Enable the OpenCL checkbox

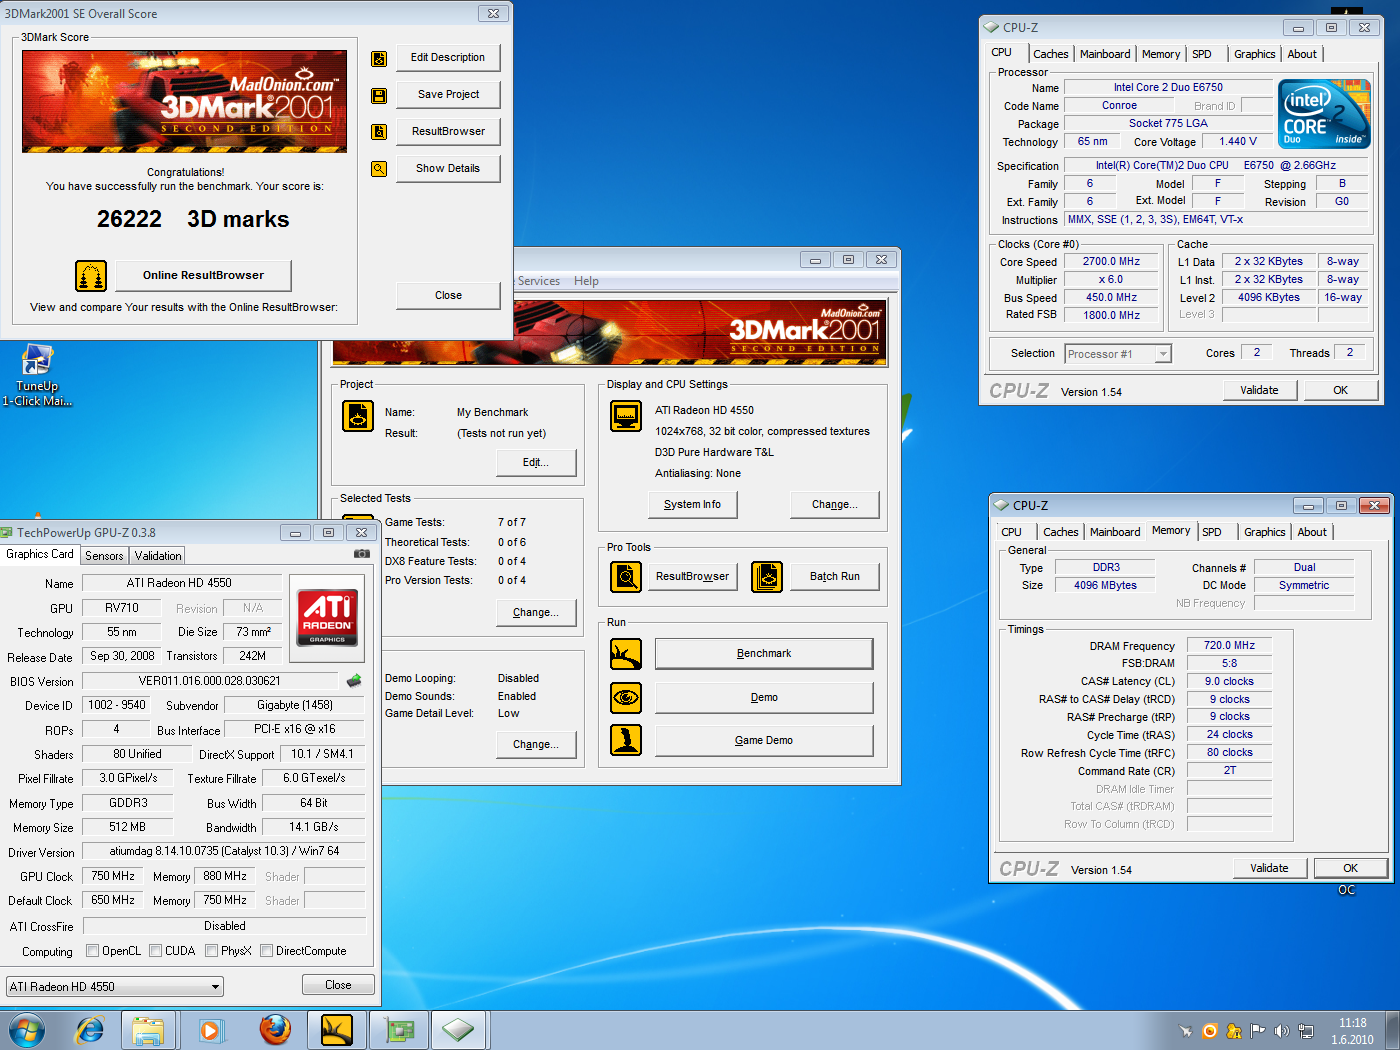click(x=92, y=951)
